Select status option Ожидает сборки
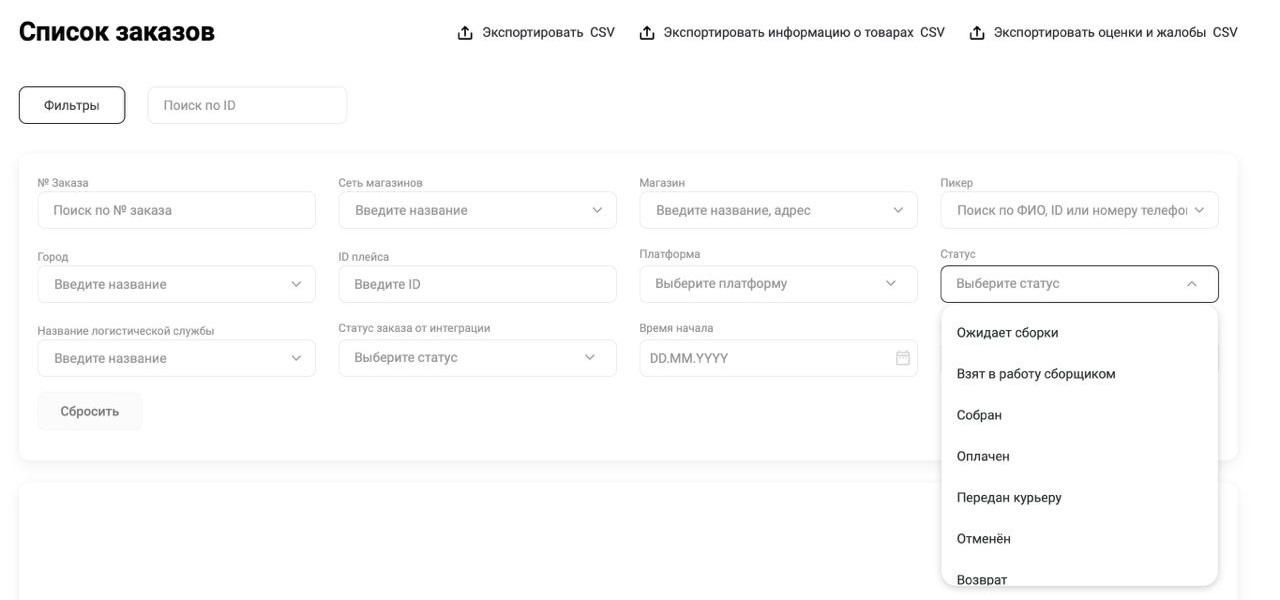Viewport: 1280px width, 600px height. [1007, 333]
